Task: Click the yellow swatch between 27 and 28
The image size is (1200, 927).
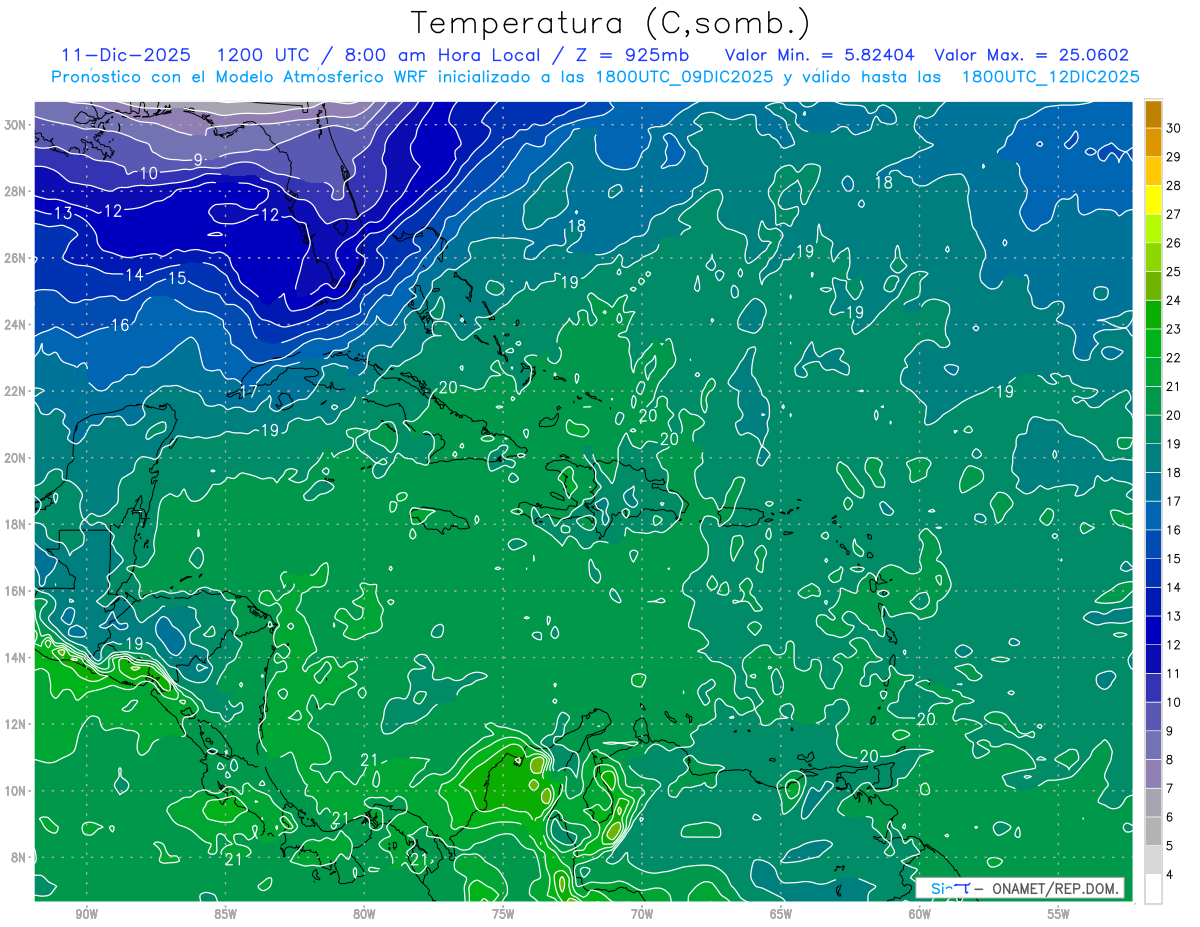Action: click(x=1153, y=200)
